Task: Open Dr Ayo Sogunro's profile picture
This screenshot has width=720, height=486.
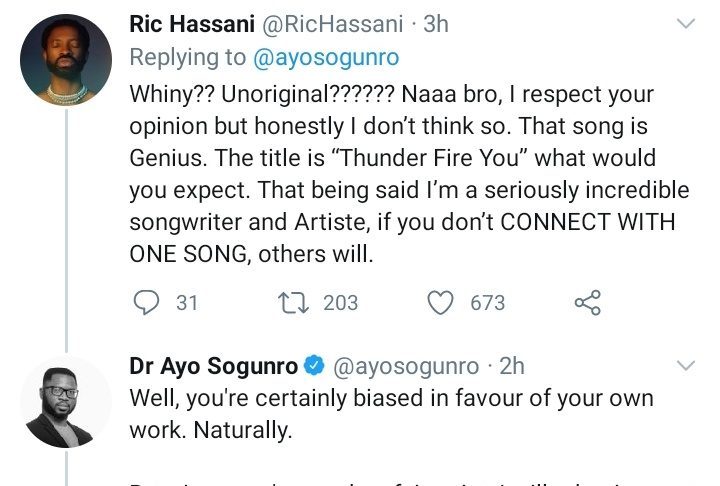Action: 65,402
